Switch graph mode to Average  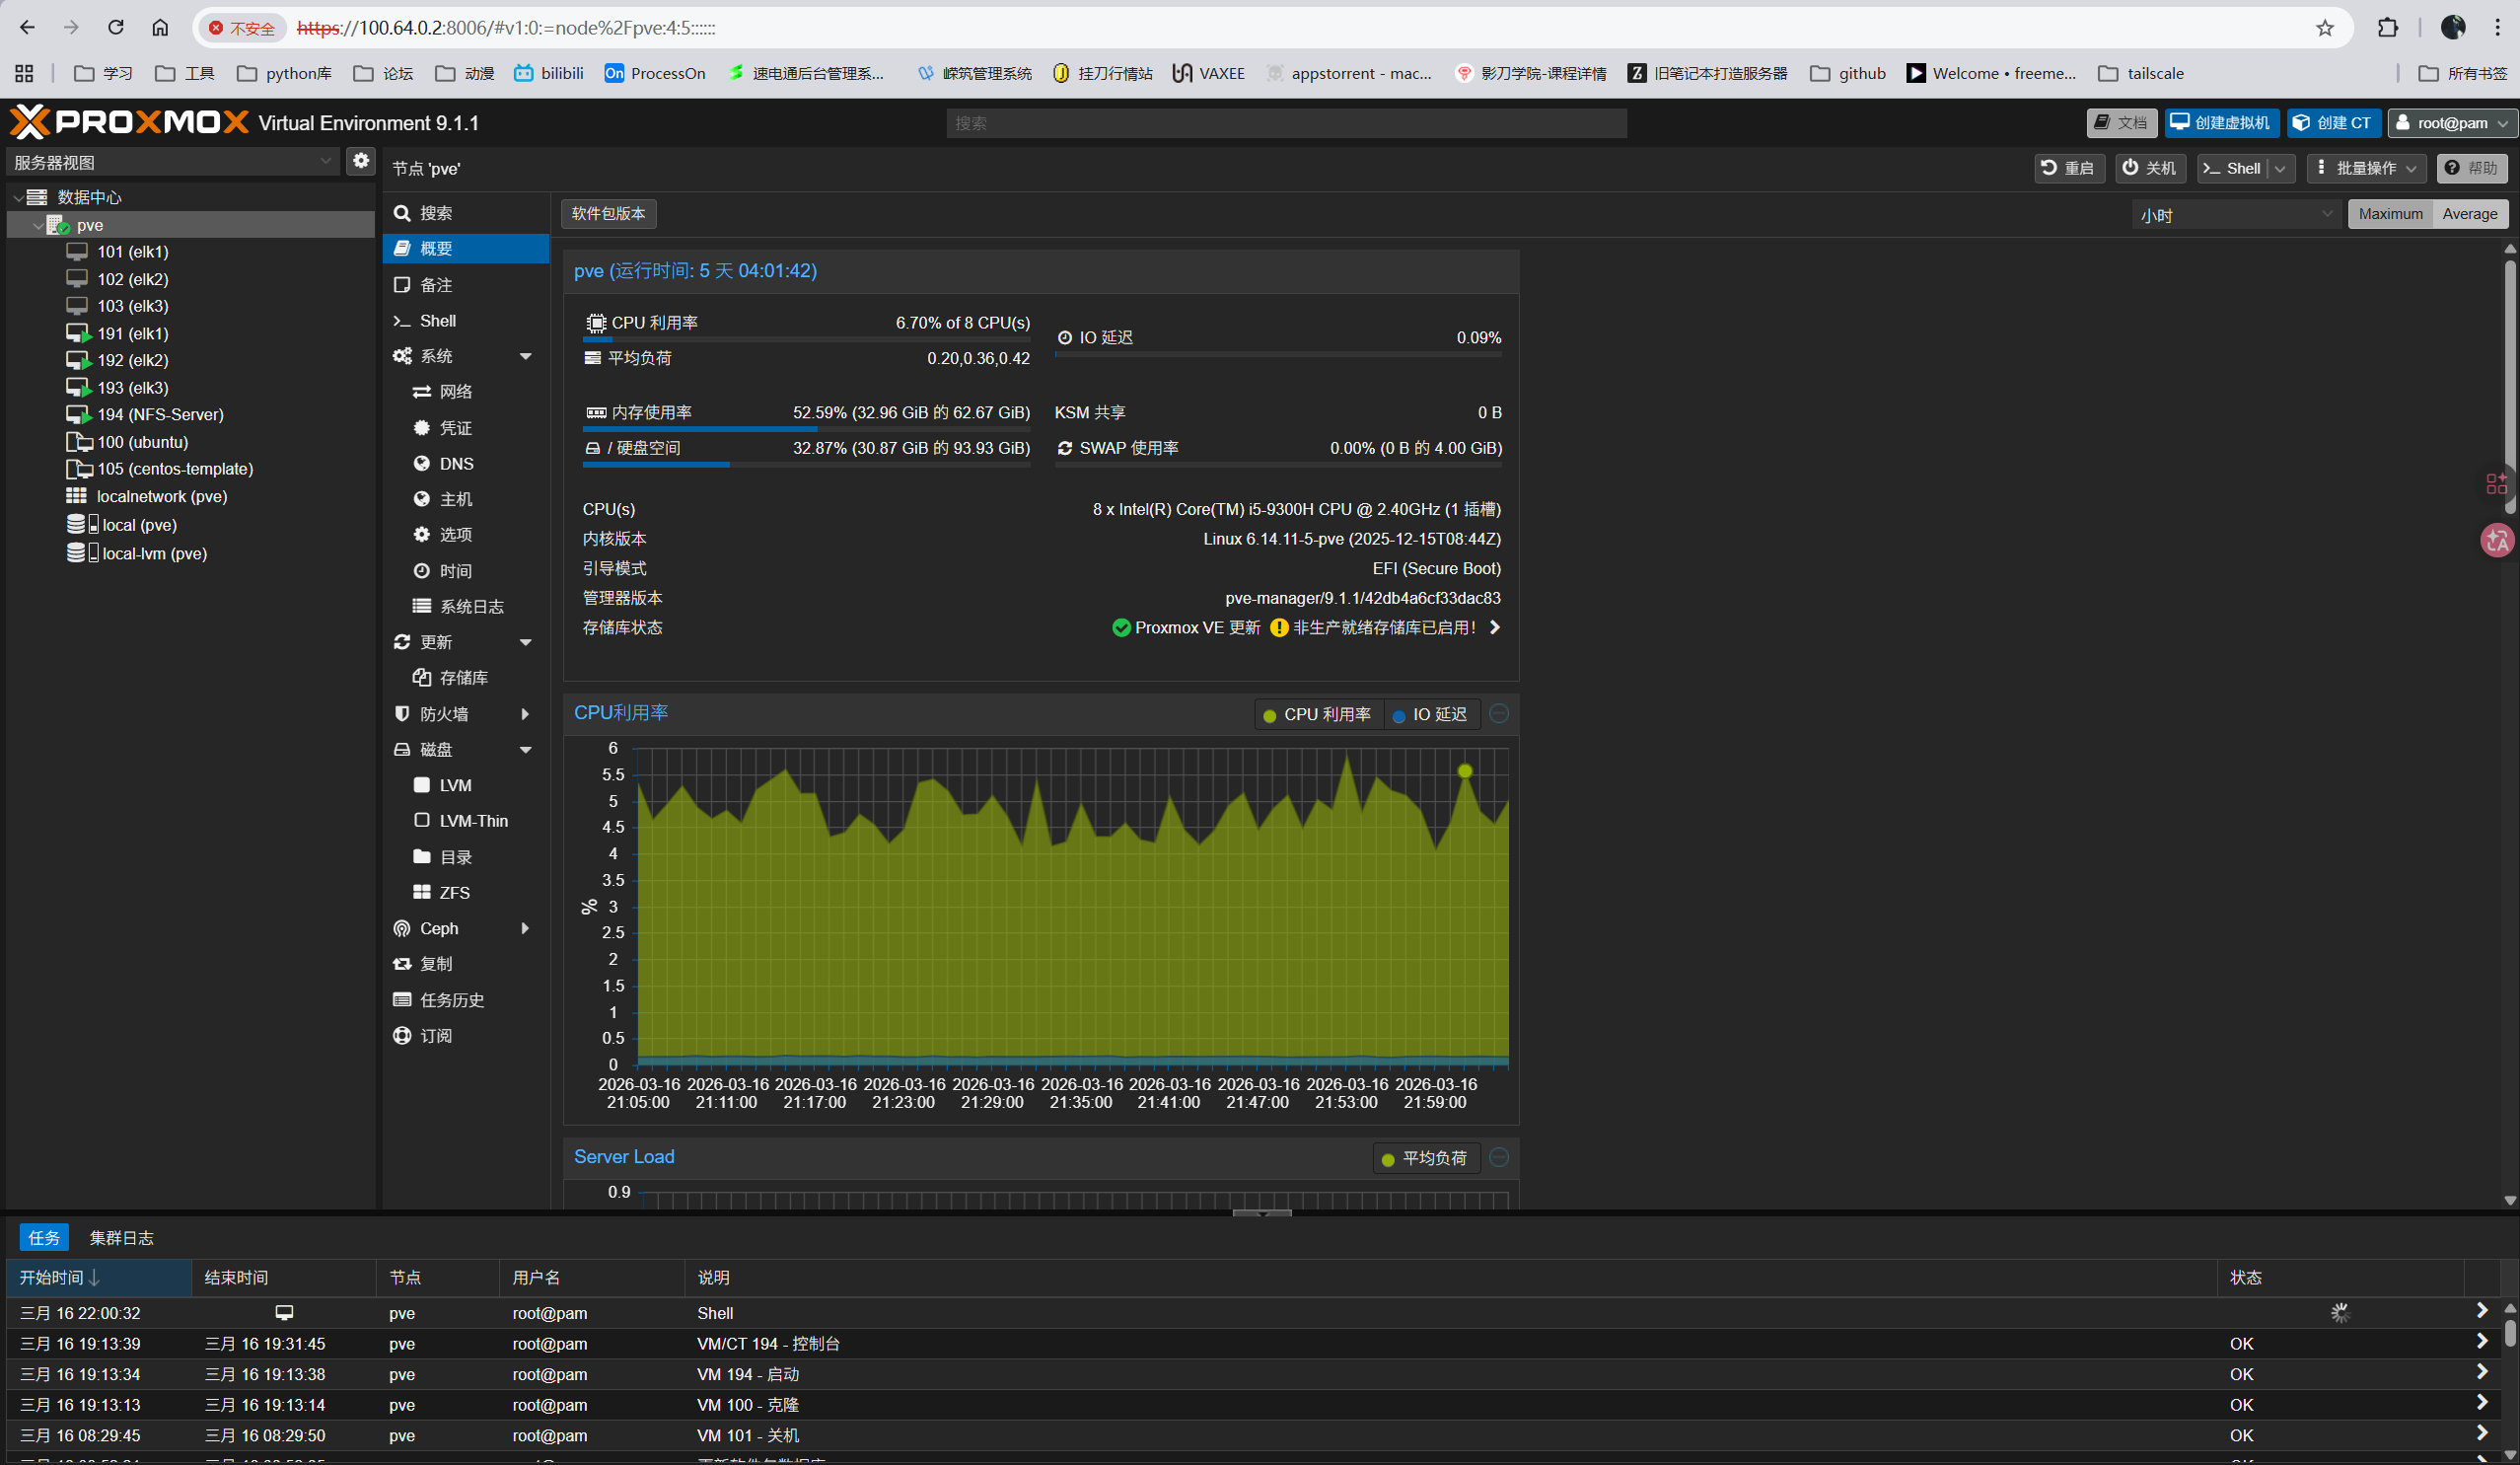click(2469, 214)
